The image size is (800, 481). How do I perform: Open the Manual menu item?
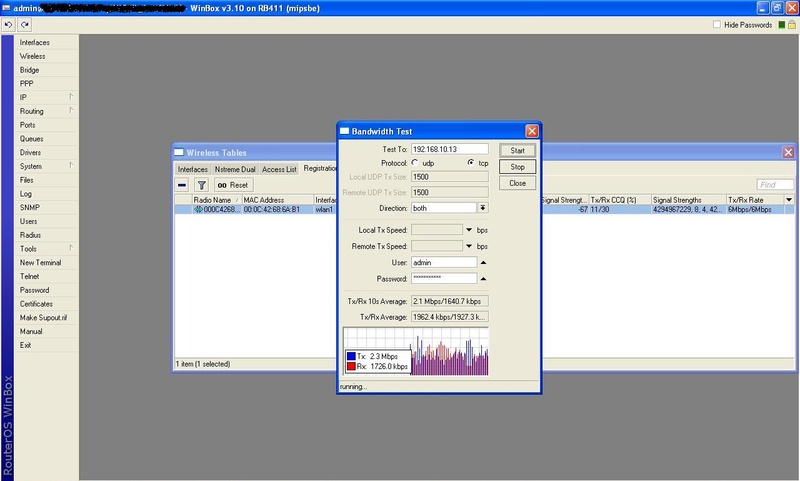(x=46, y=332)
